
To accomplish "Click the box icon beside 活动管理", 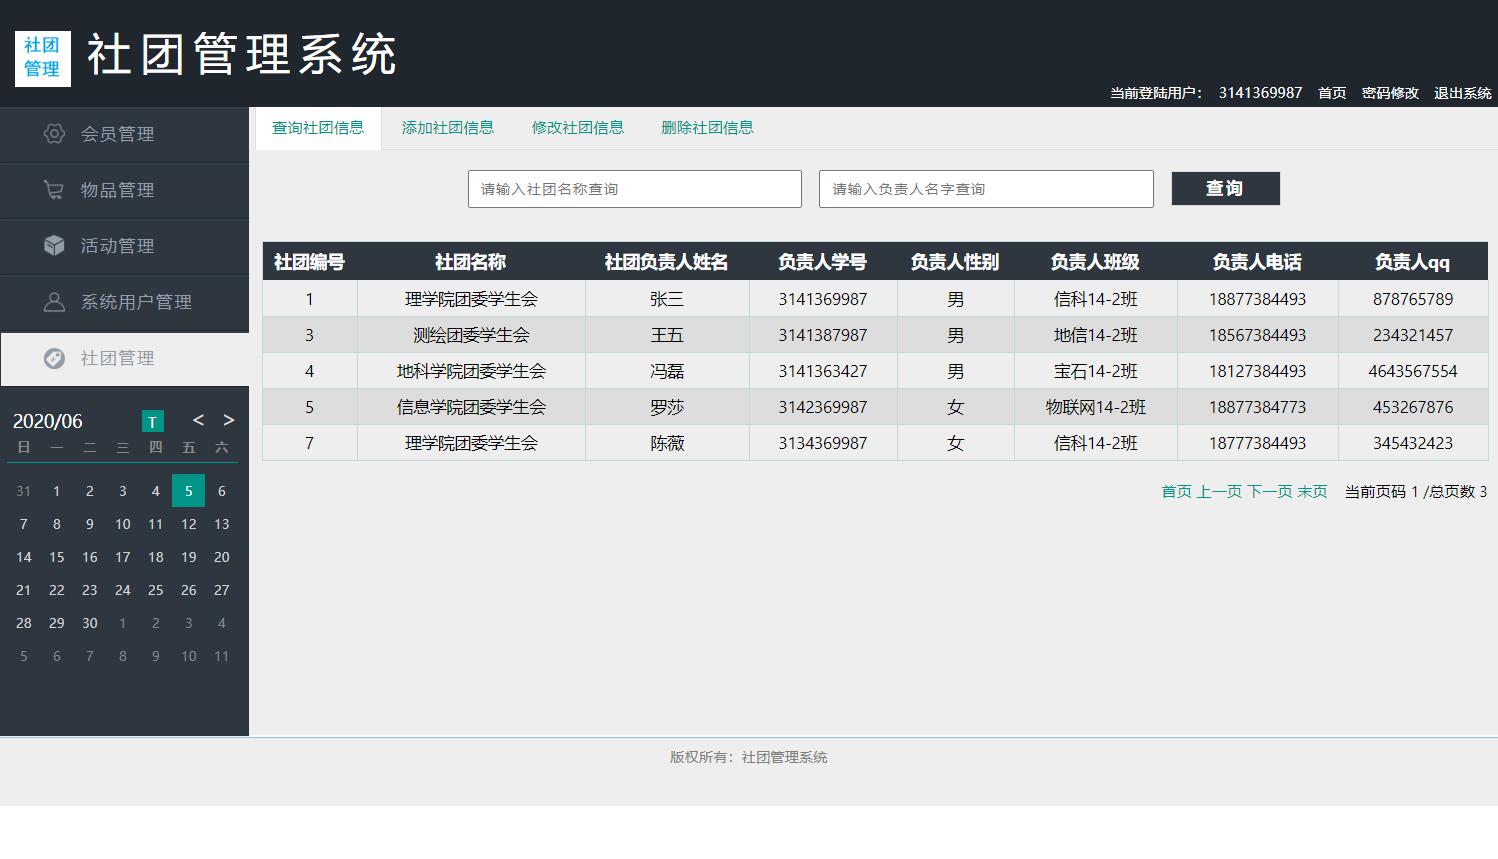I will click(x=53, y=246).
